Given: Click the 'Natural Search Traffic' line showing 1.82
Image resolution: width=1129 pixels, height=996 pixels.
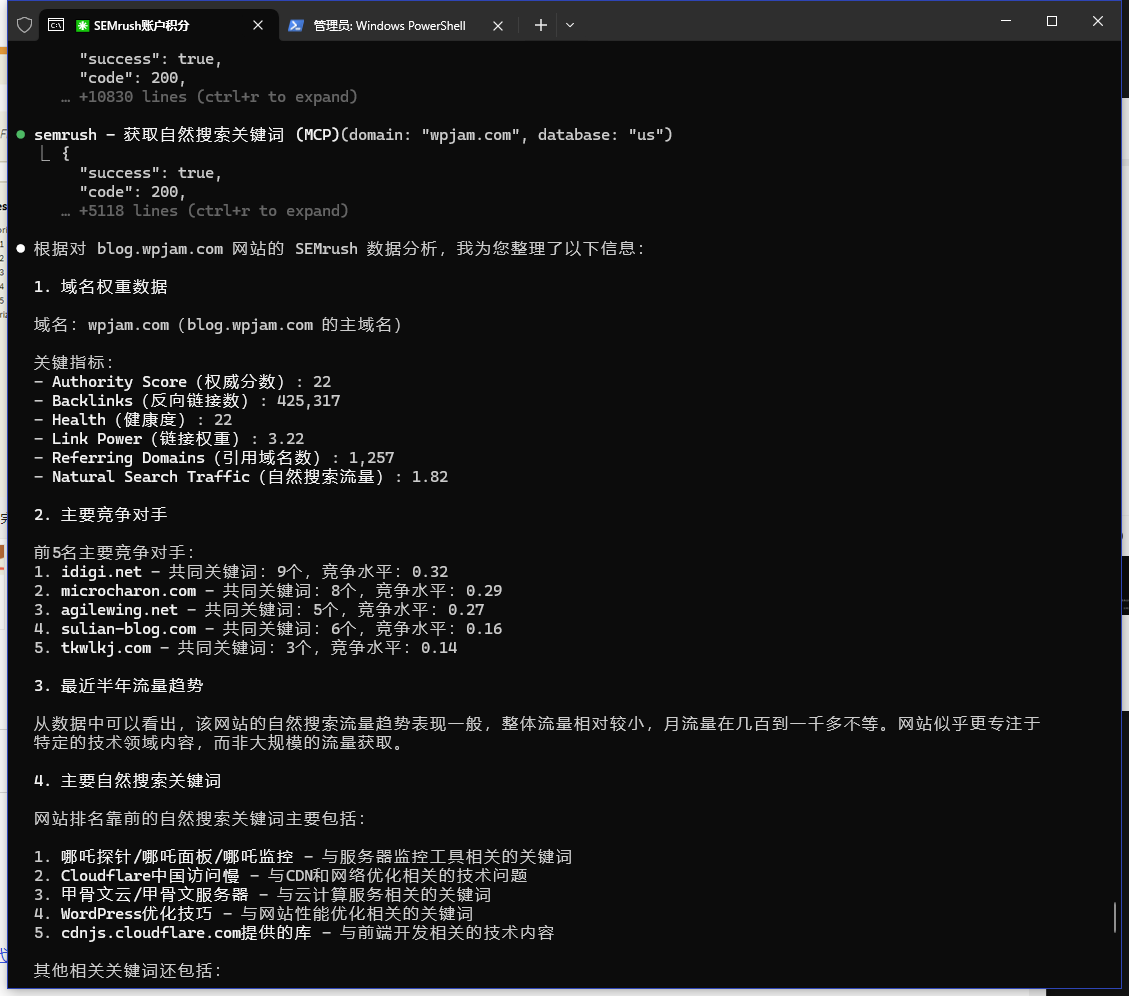Looking at the screenshot, I should 240,477.
